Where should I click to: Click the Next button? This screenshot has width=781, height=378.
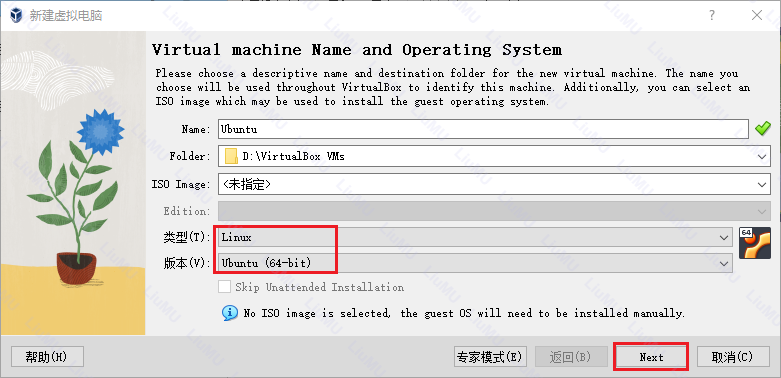(651, 357)
